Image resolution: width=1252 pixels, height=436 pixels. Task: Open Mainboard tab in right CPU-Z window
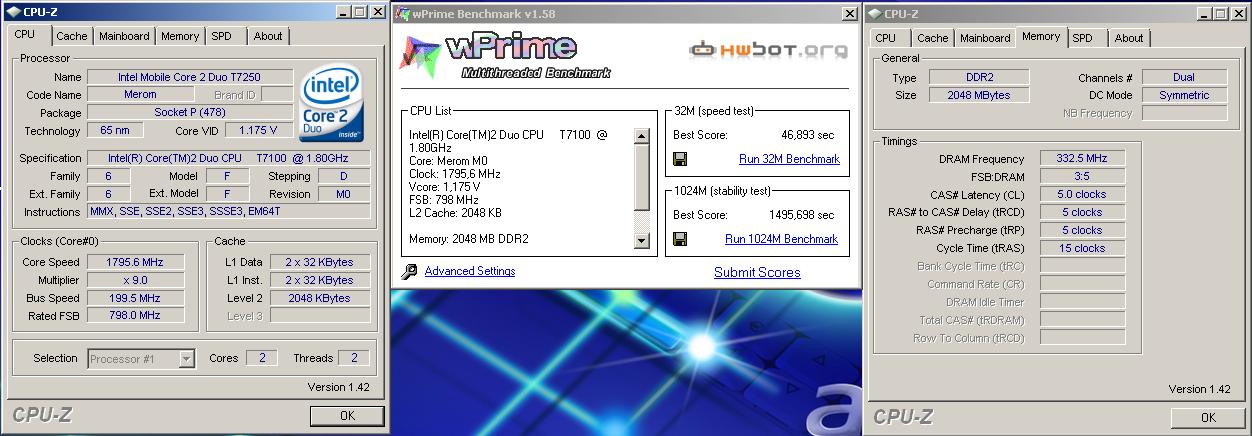click(x=985, y=38)
